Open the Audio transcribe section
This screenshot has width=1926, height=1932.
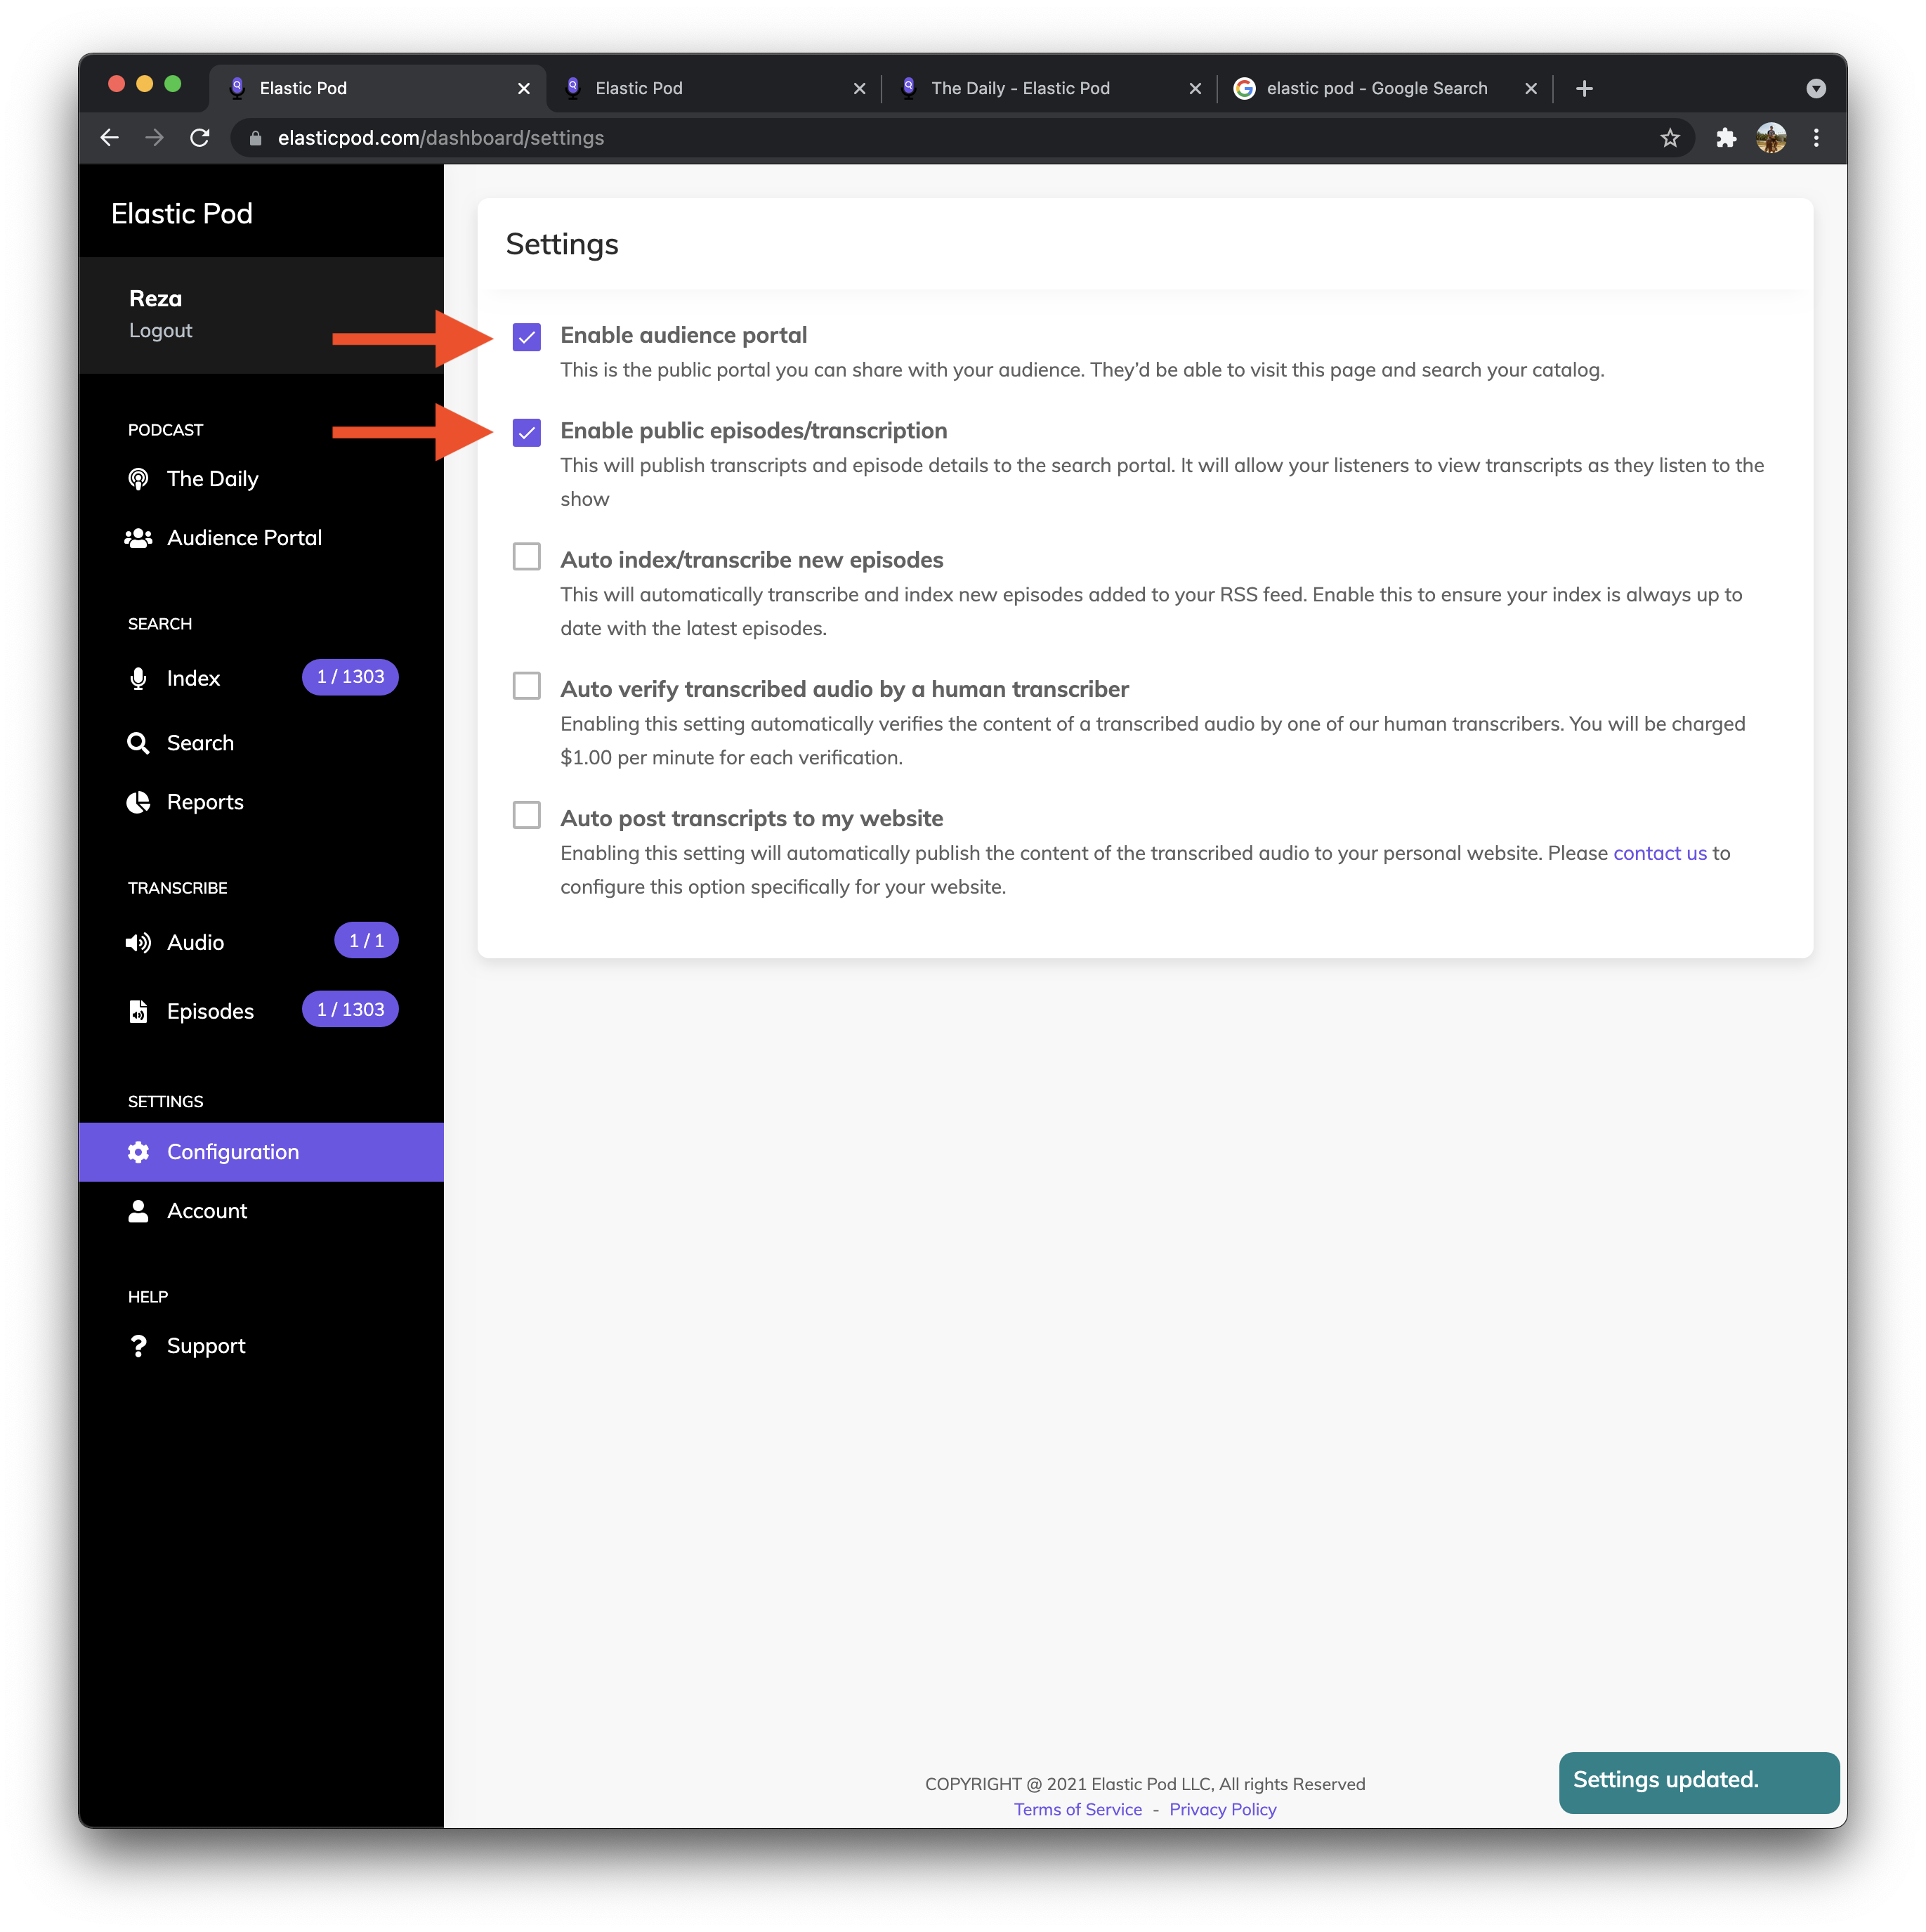195,942
